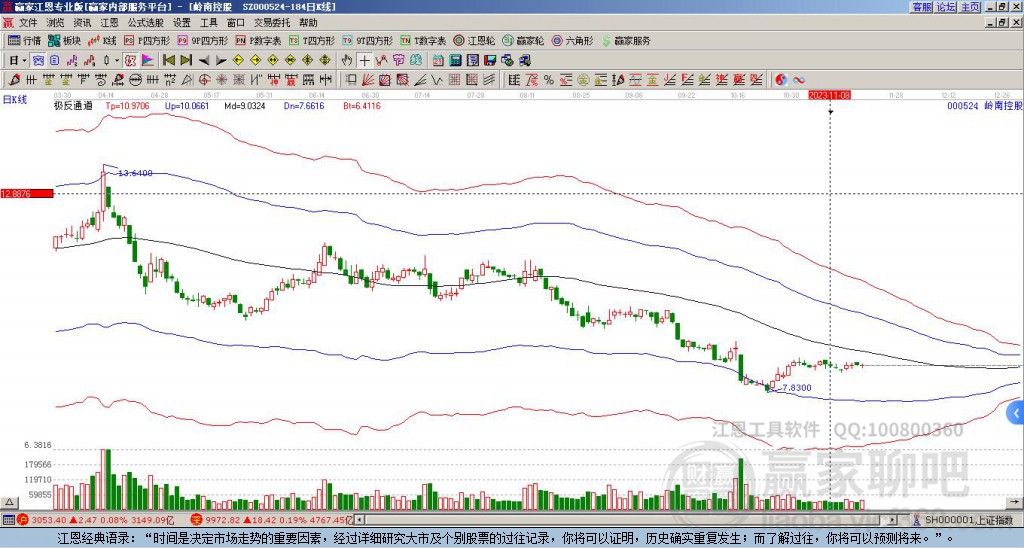The height and width of the screenshot is (548, 1024).
Task: Click the black left arrow icon
Action: [204, 61]
